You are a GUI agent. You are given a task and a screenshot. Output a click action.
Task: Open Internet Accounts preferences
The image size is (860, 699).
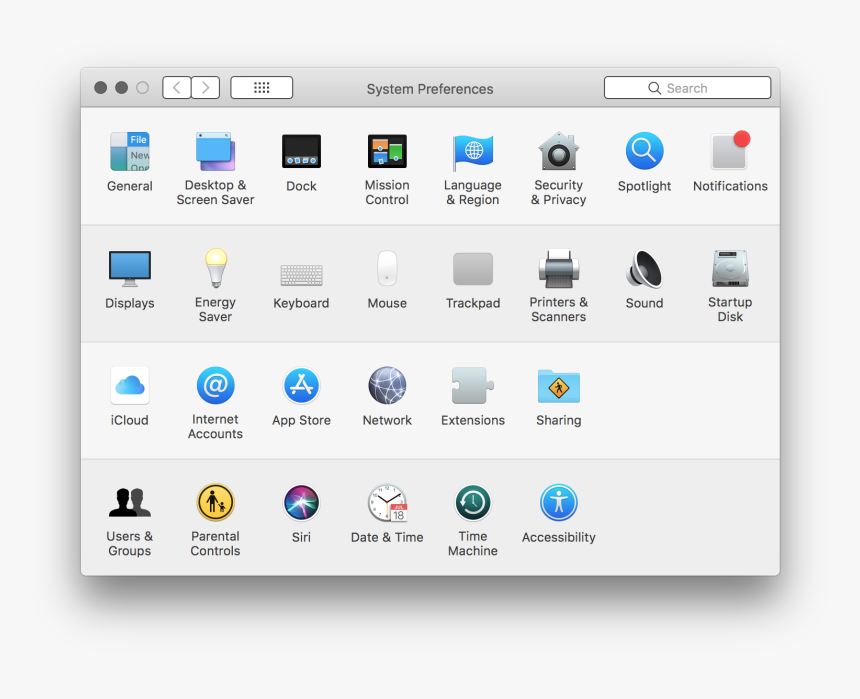[215, 386]
